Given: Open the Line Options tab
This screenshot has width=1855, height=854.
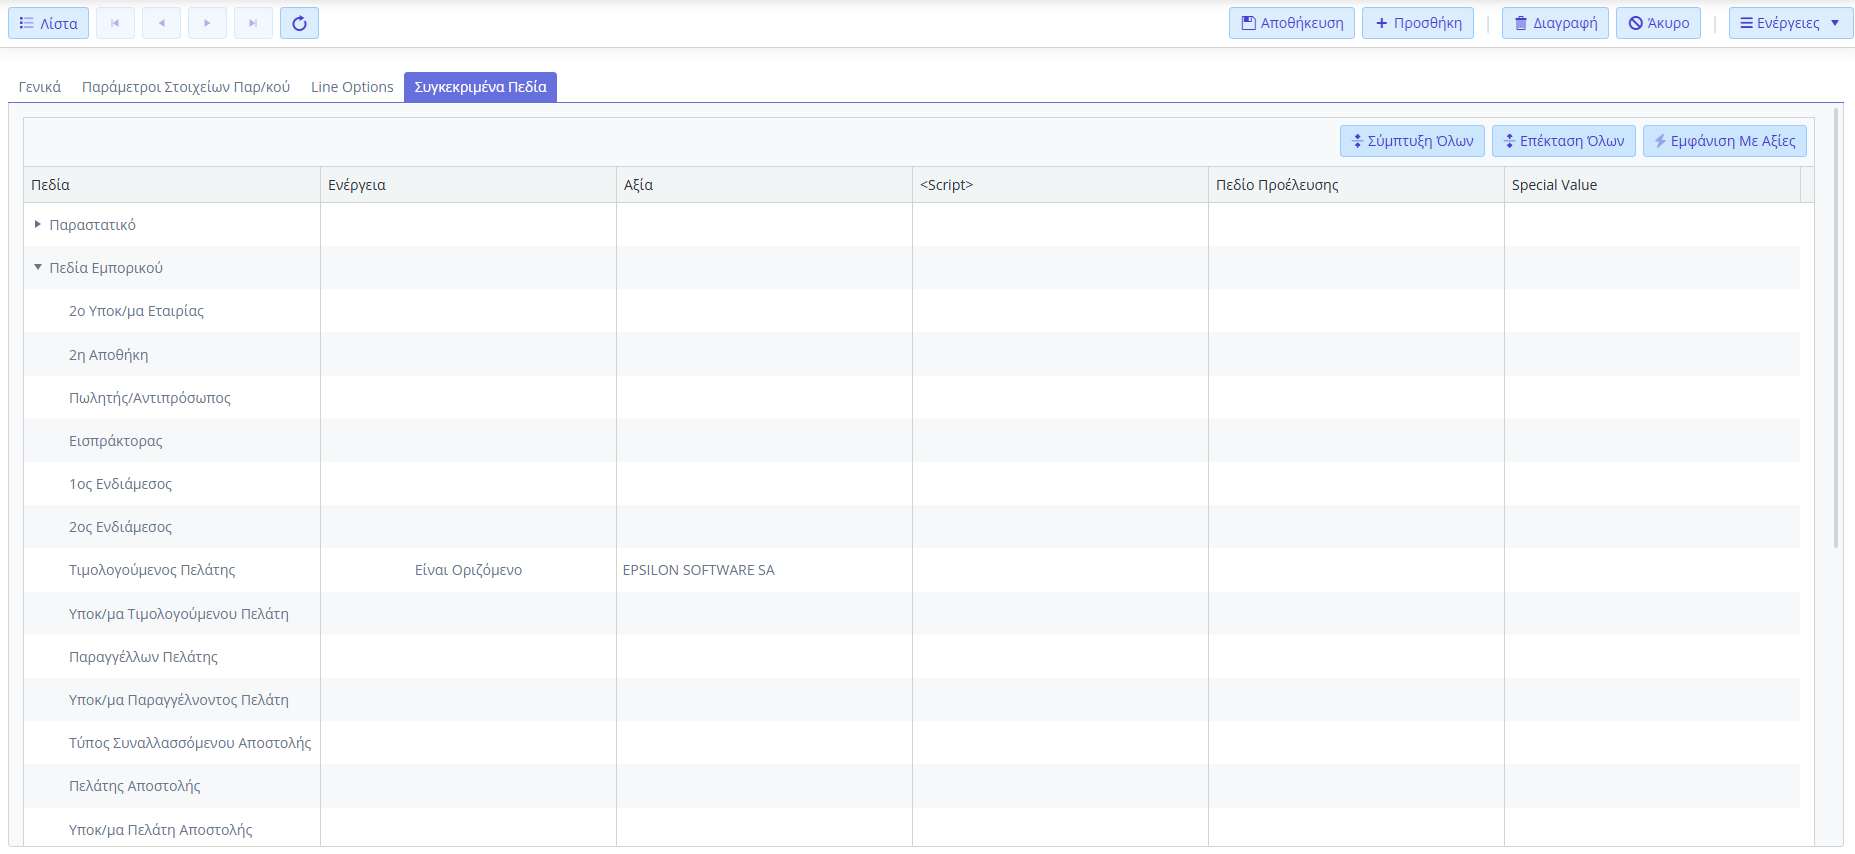Looking at the screenshot, I should (x=352, y=87).
